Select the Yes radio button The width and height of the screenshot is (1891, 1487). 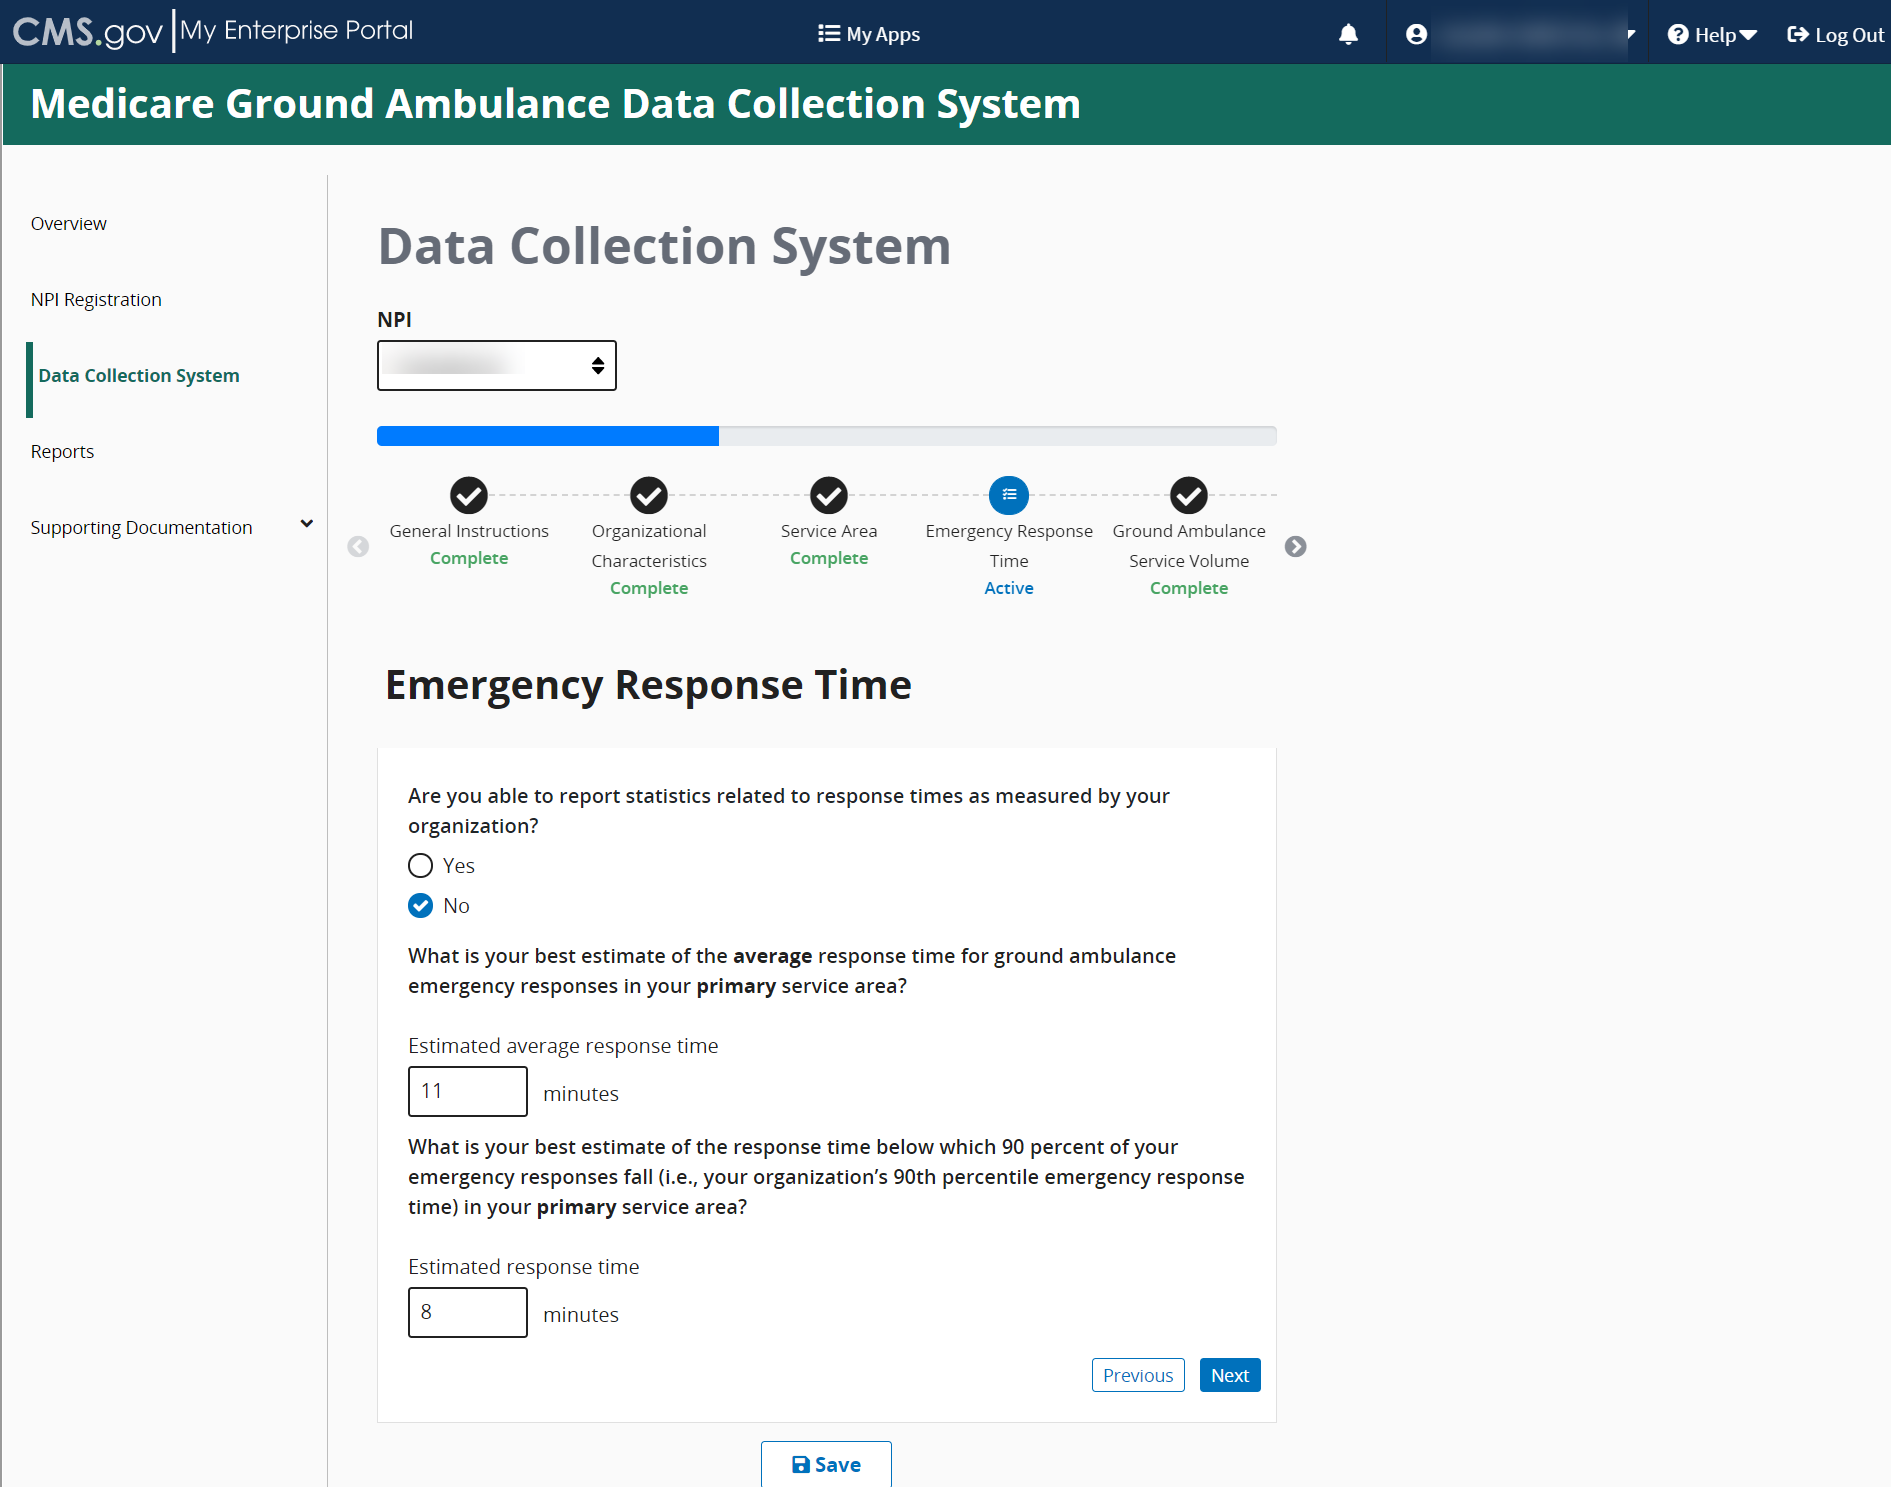[421, 866]
